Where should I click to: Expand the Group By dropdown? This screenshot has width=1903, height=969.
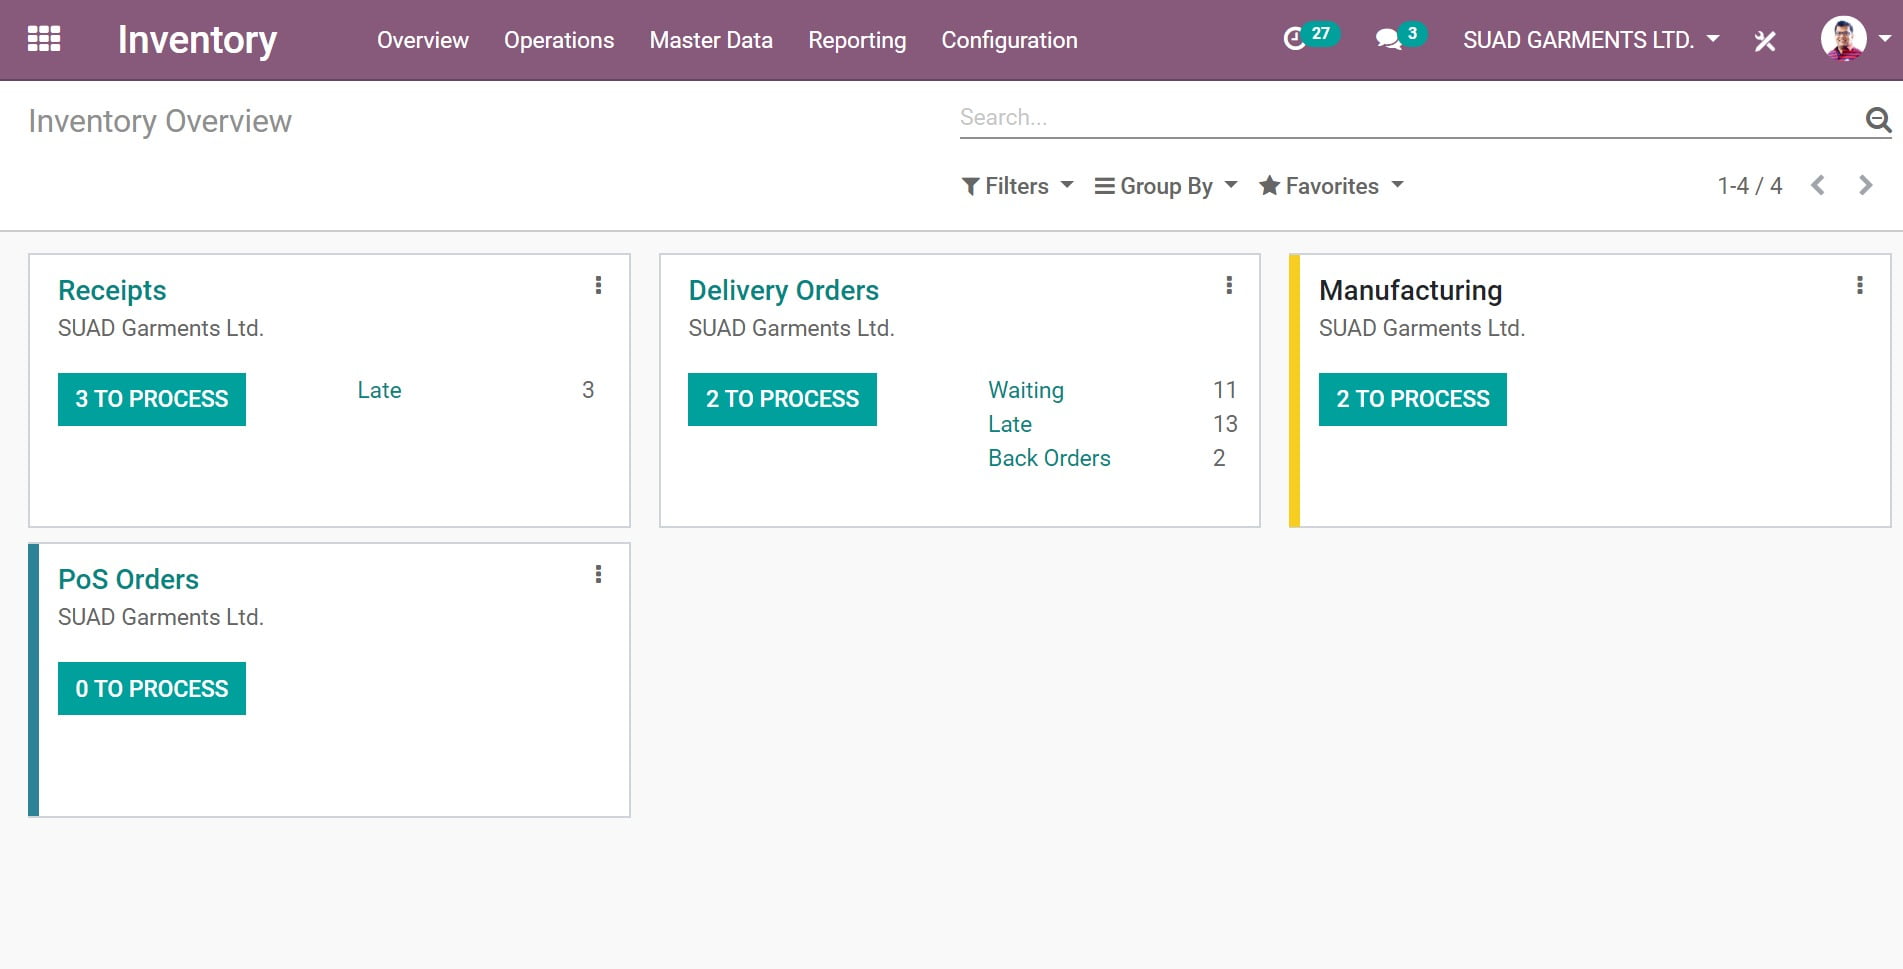(x=1166, y=186)
